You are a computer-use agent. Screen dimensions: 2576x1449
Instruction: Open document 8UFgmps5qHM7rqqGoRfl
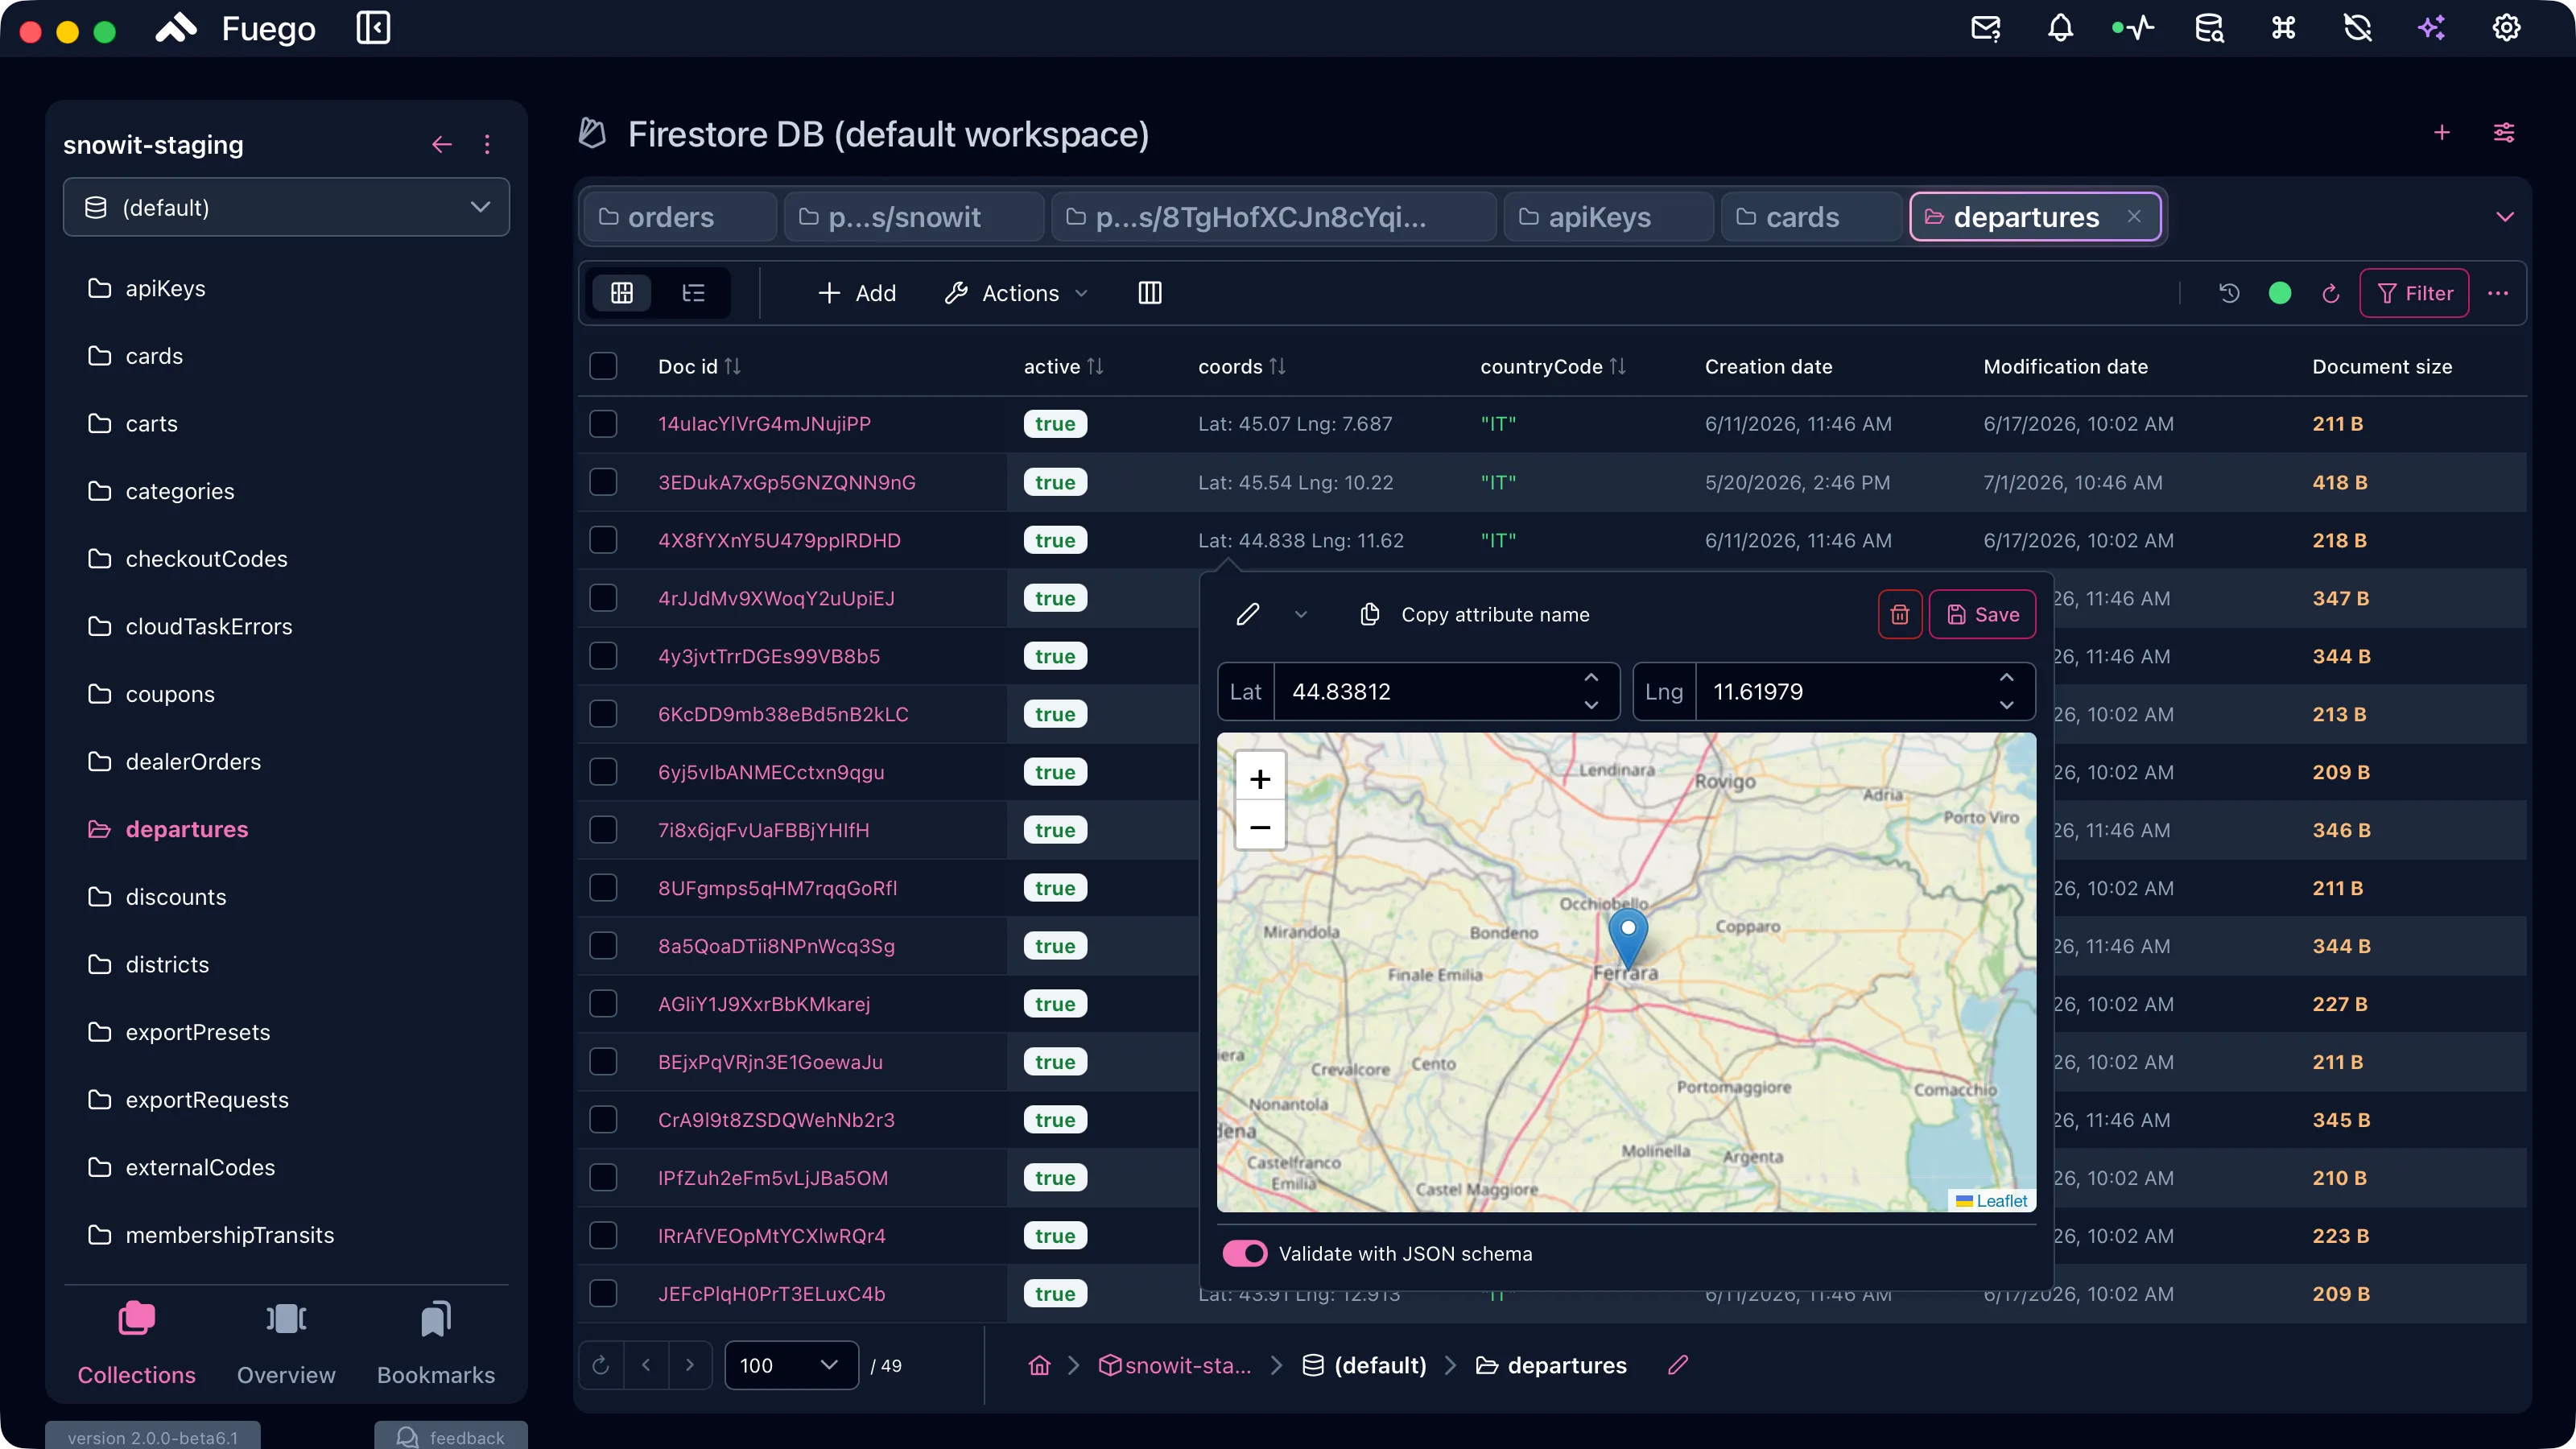tap(777, 887)
